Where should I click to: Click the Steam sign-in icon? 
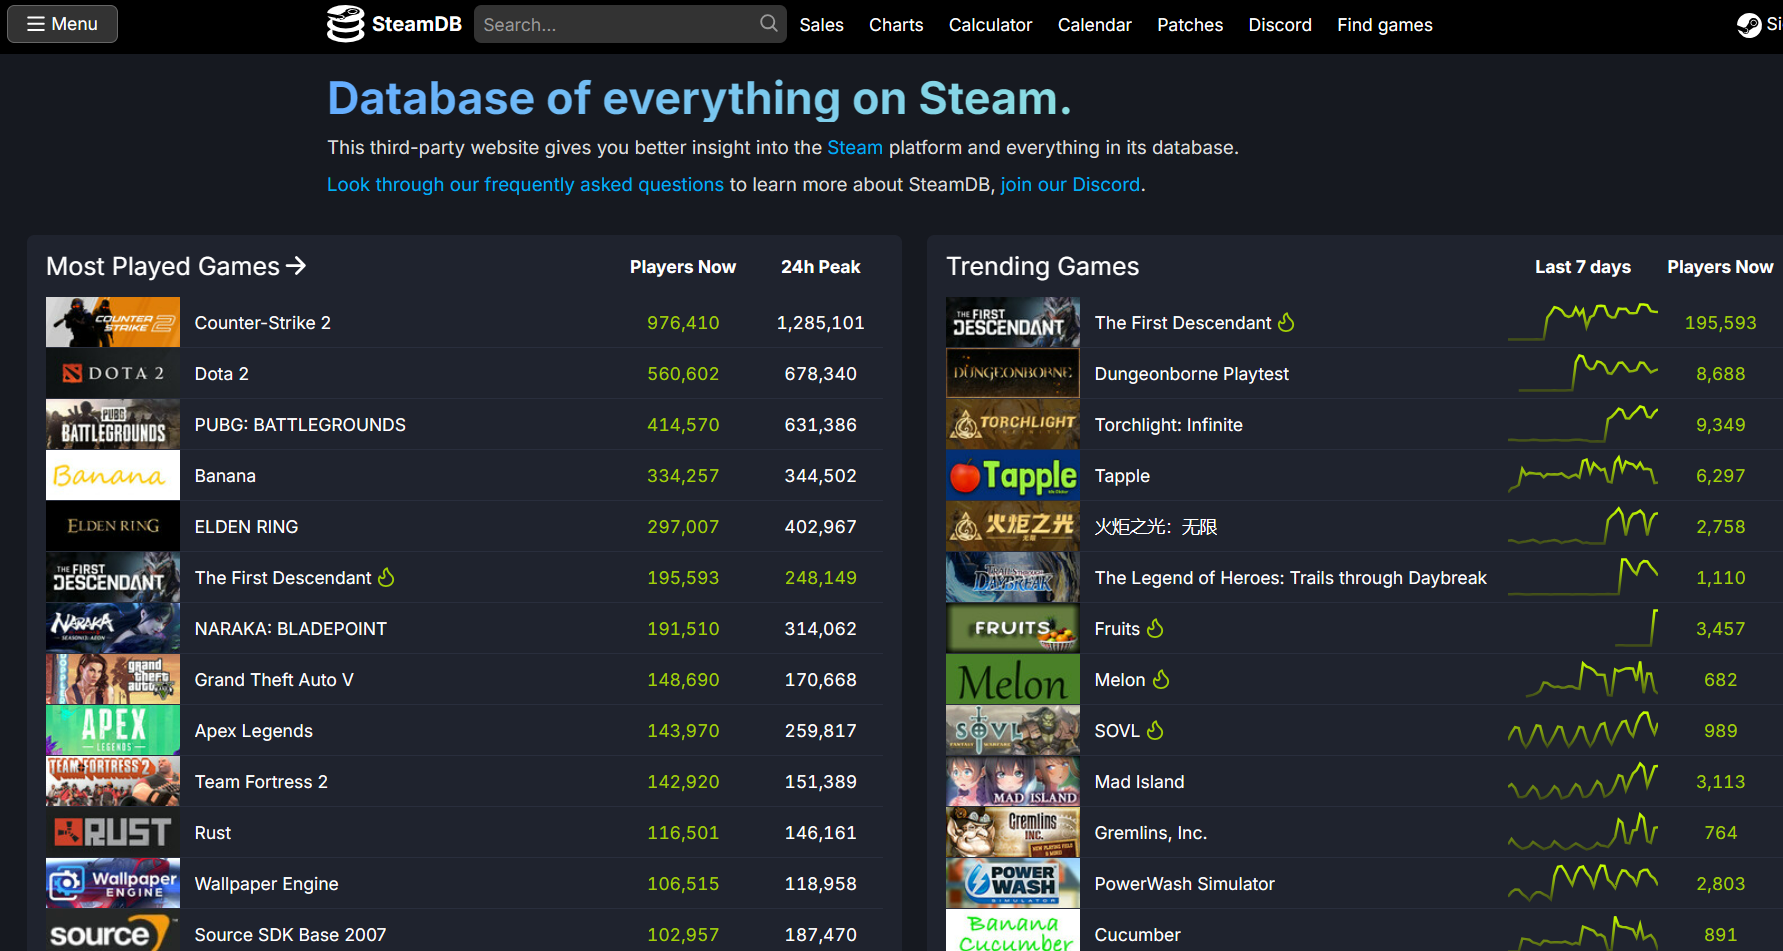1749,25
